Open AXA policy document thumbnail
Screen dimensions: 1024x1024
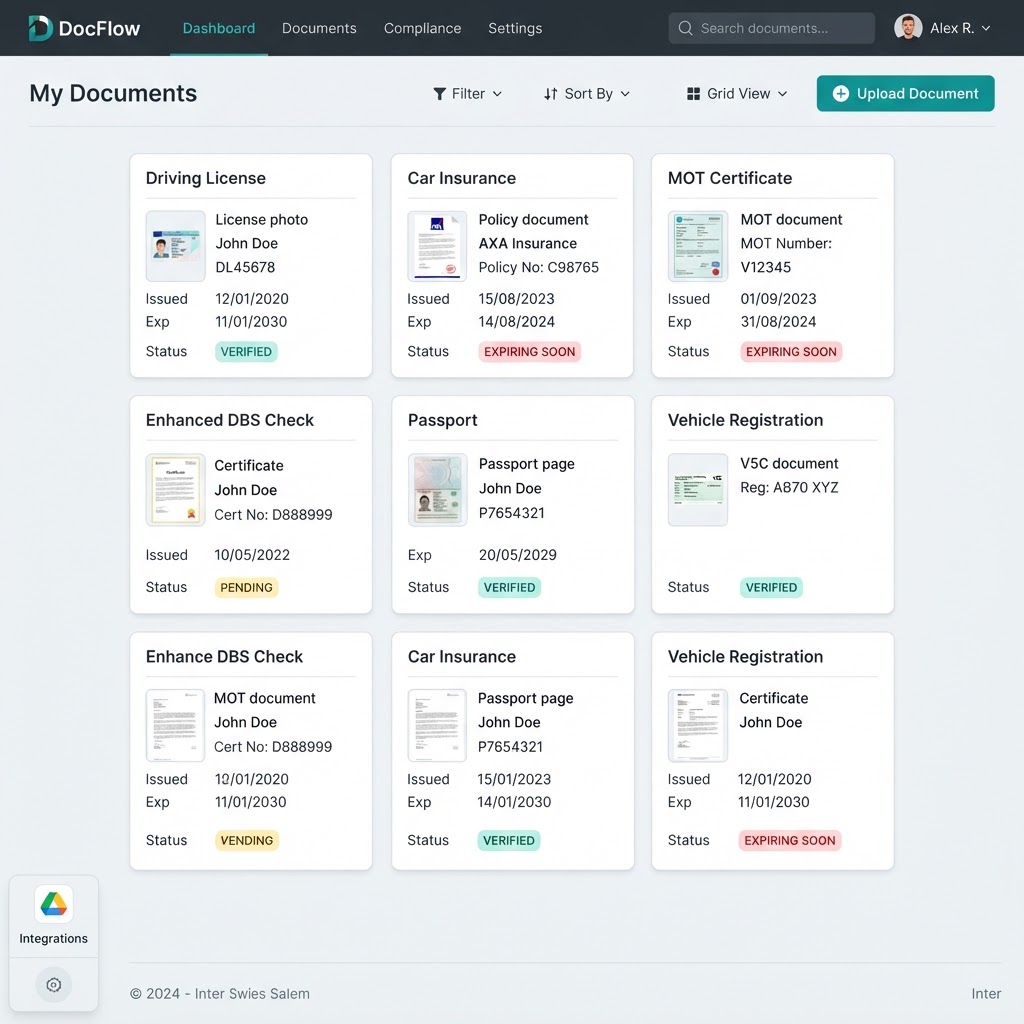coord(437,246)
